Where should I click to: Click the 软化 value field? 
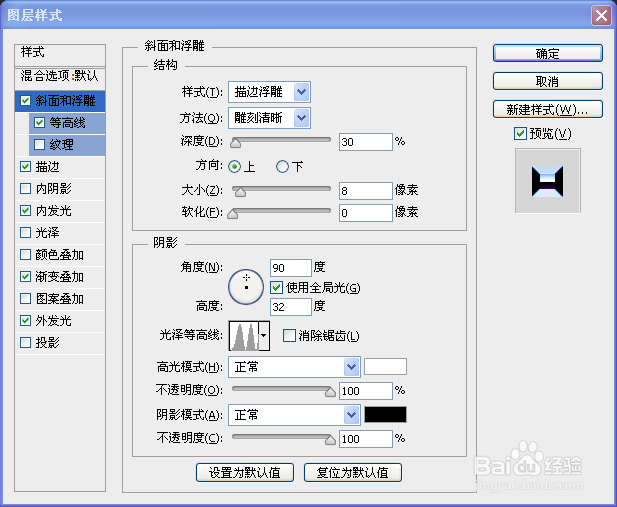(x=366, y=213)
